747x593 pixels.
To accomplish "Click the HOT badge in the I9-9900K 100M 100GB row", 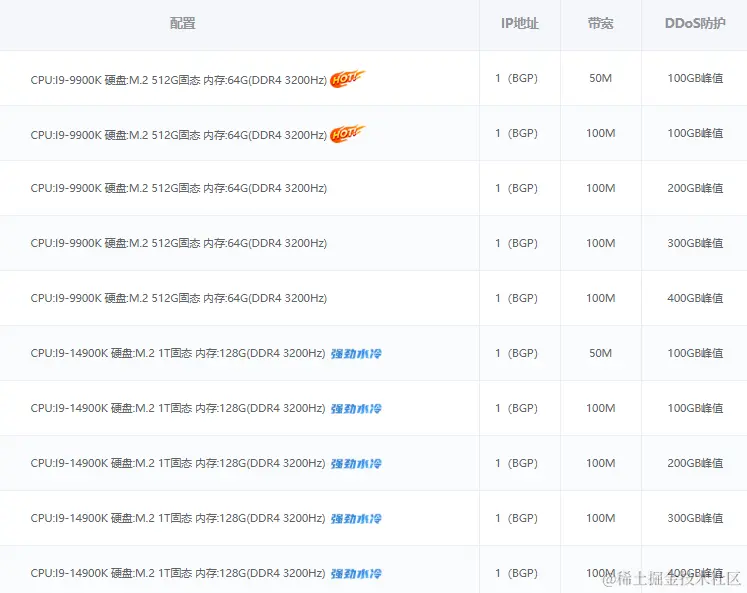I will (x=347, y=134).
